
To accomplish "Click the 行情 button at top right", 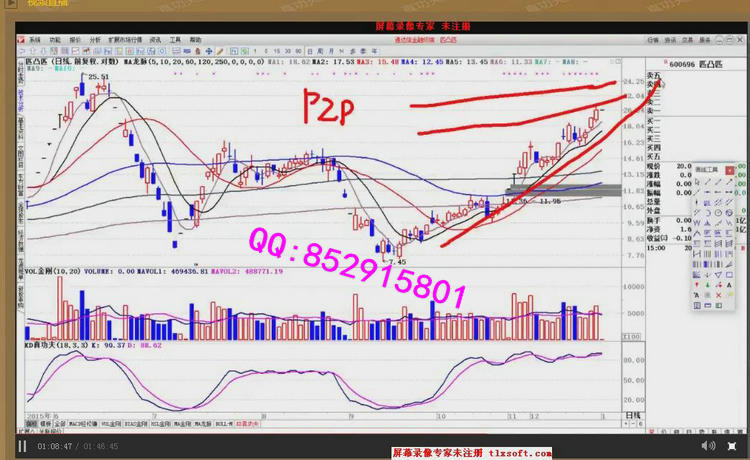I will pyautogui.click(x=653, y=40).
